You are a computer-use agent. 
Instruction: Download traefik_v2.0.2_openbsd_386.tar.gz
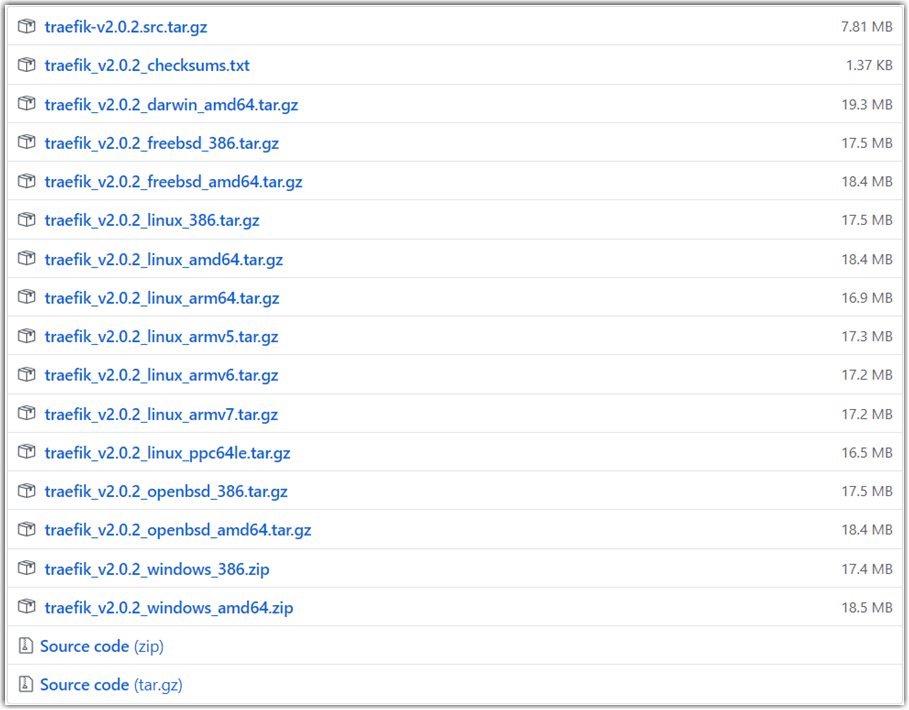click(x=166, y=491)
